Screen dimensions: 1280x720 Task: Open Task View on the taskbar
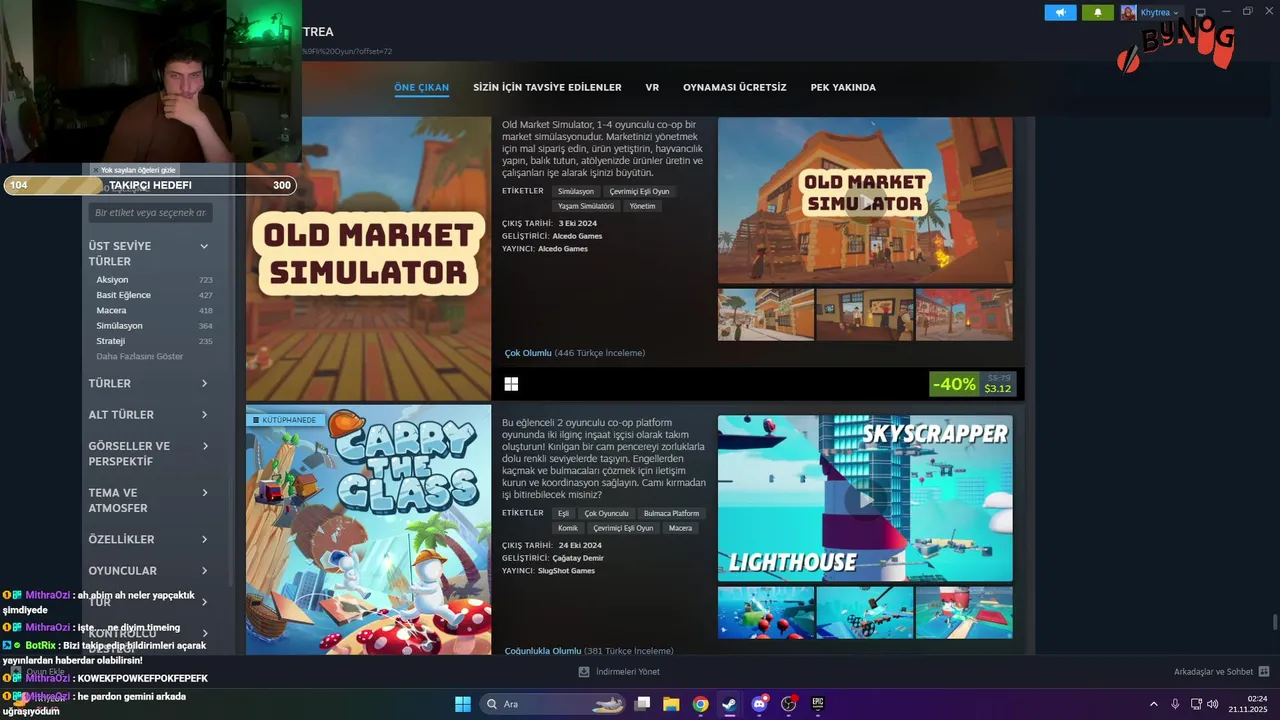643,704
